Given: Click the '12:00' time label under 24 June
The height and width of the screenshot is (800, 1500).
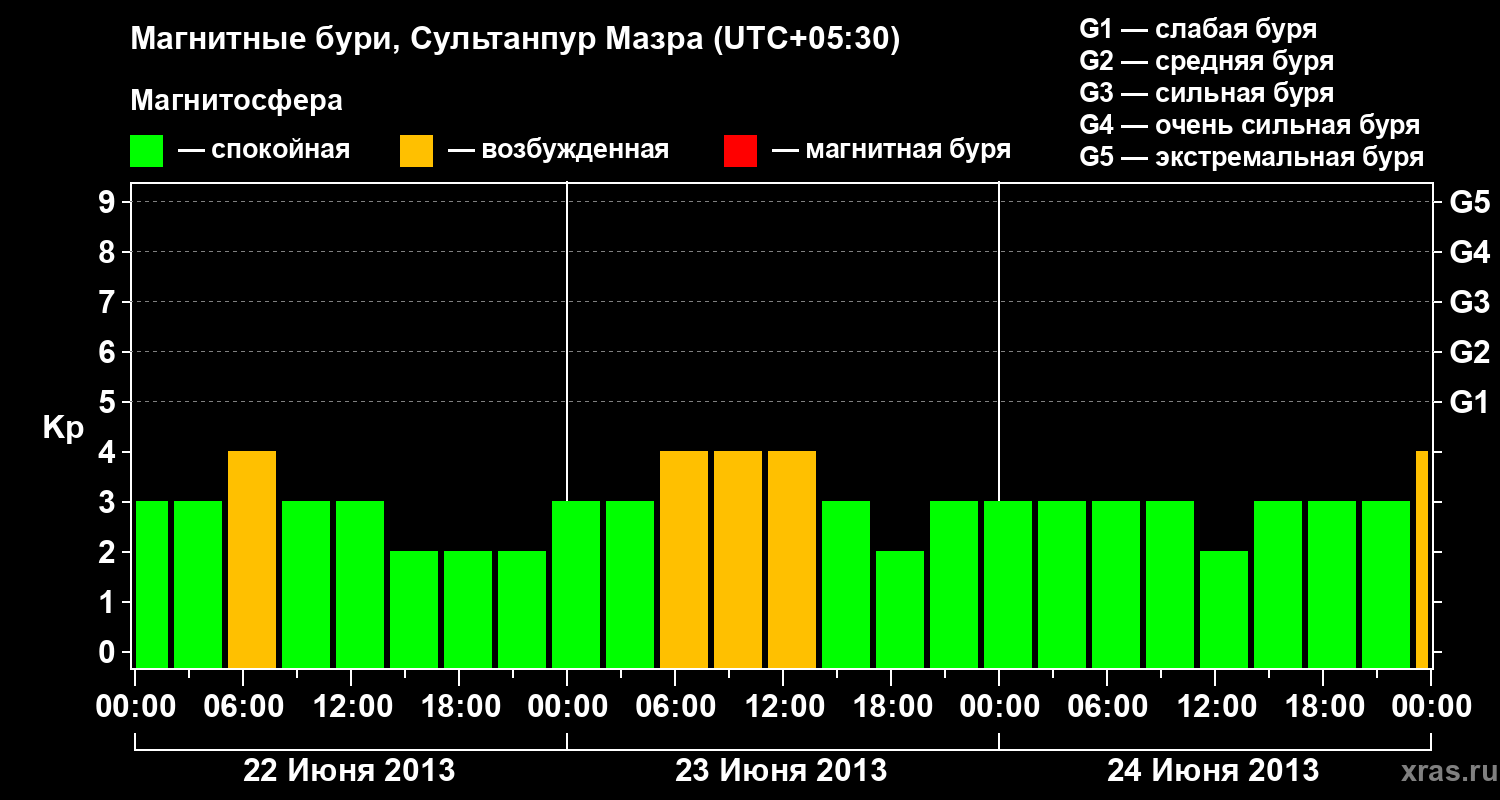Looking at the screenshot, I should [1216, 707].
